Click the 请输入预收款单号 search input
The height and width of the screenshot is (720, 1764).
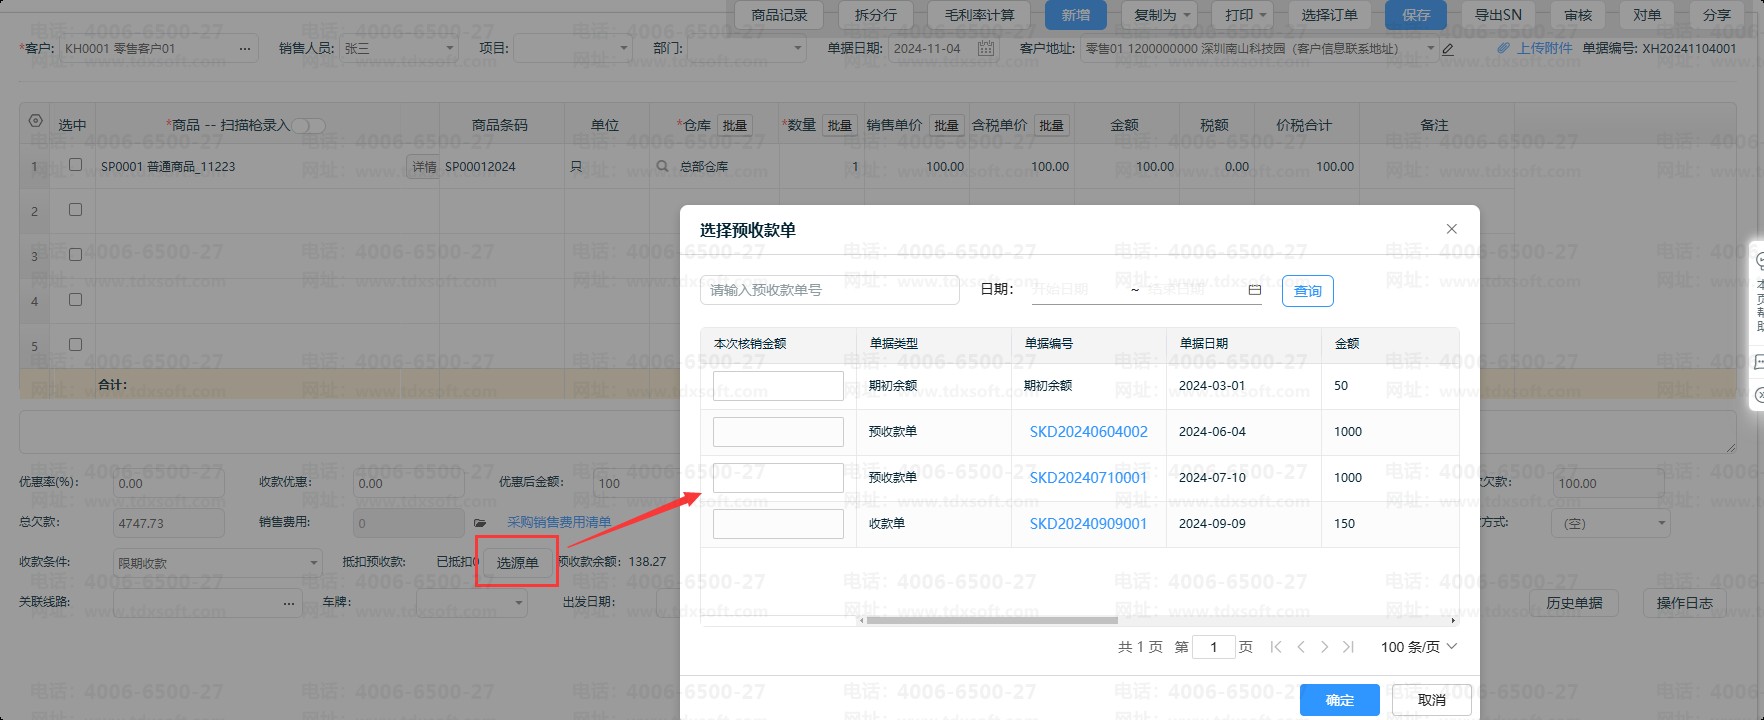829,290
